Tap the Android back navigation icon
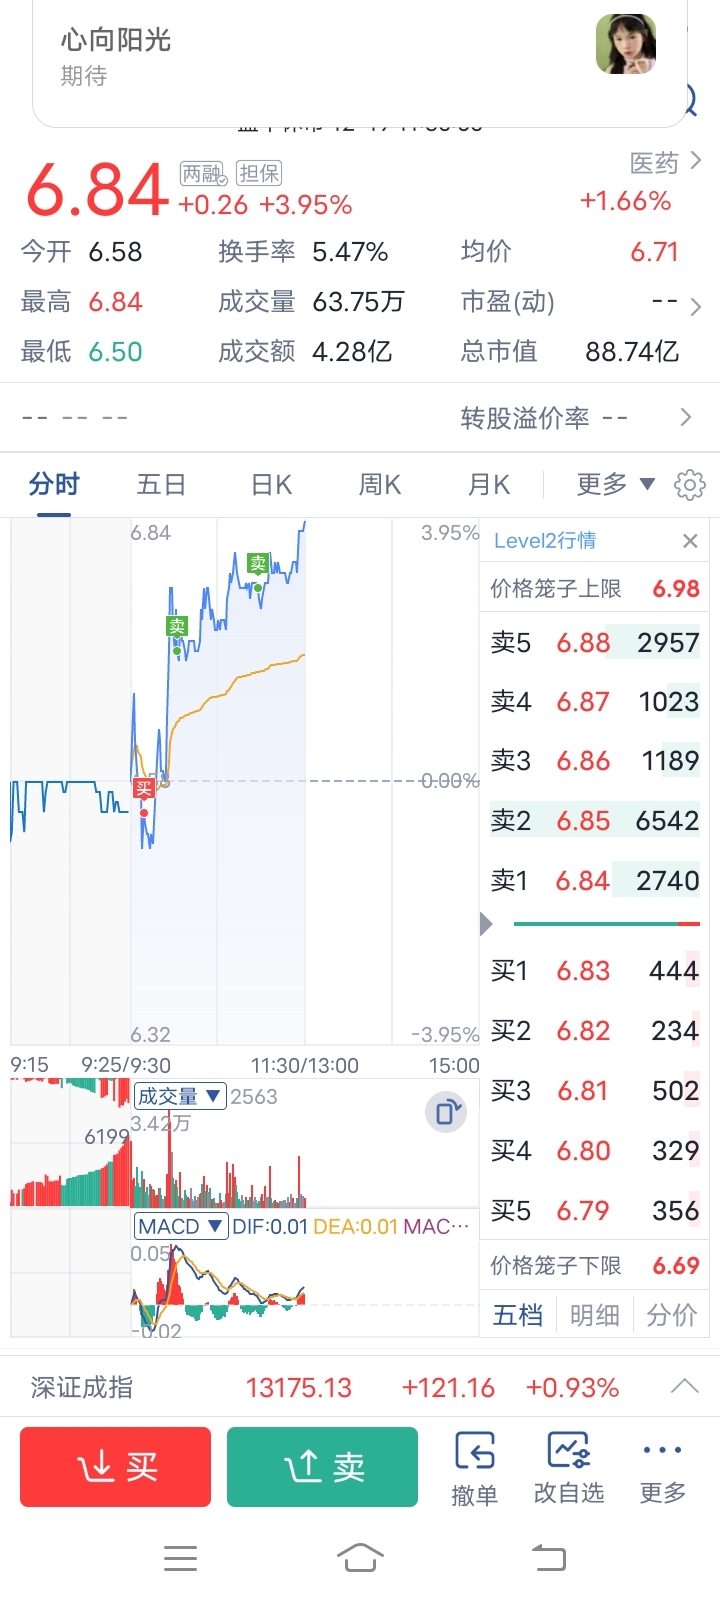 coord(547,1557)
